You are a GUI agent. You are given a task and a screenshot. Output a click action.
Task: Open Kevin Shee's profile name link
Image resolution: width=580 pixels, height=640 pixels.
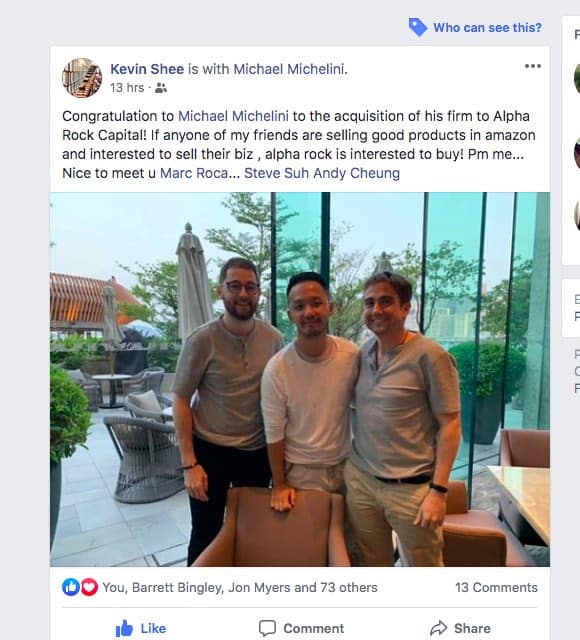pos(147,69)
